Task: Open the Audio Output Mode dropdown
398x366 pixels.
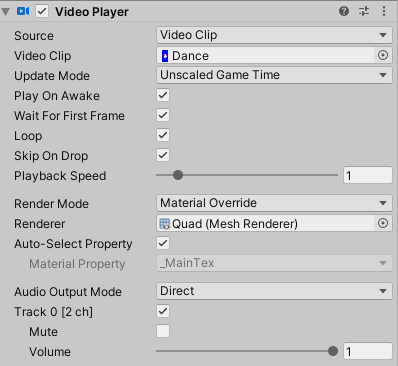Action: [274, 291]
